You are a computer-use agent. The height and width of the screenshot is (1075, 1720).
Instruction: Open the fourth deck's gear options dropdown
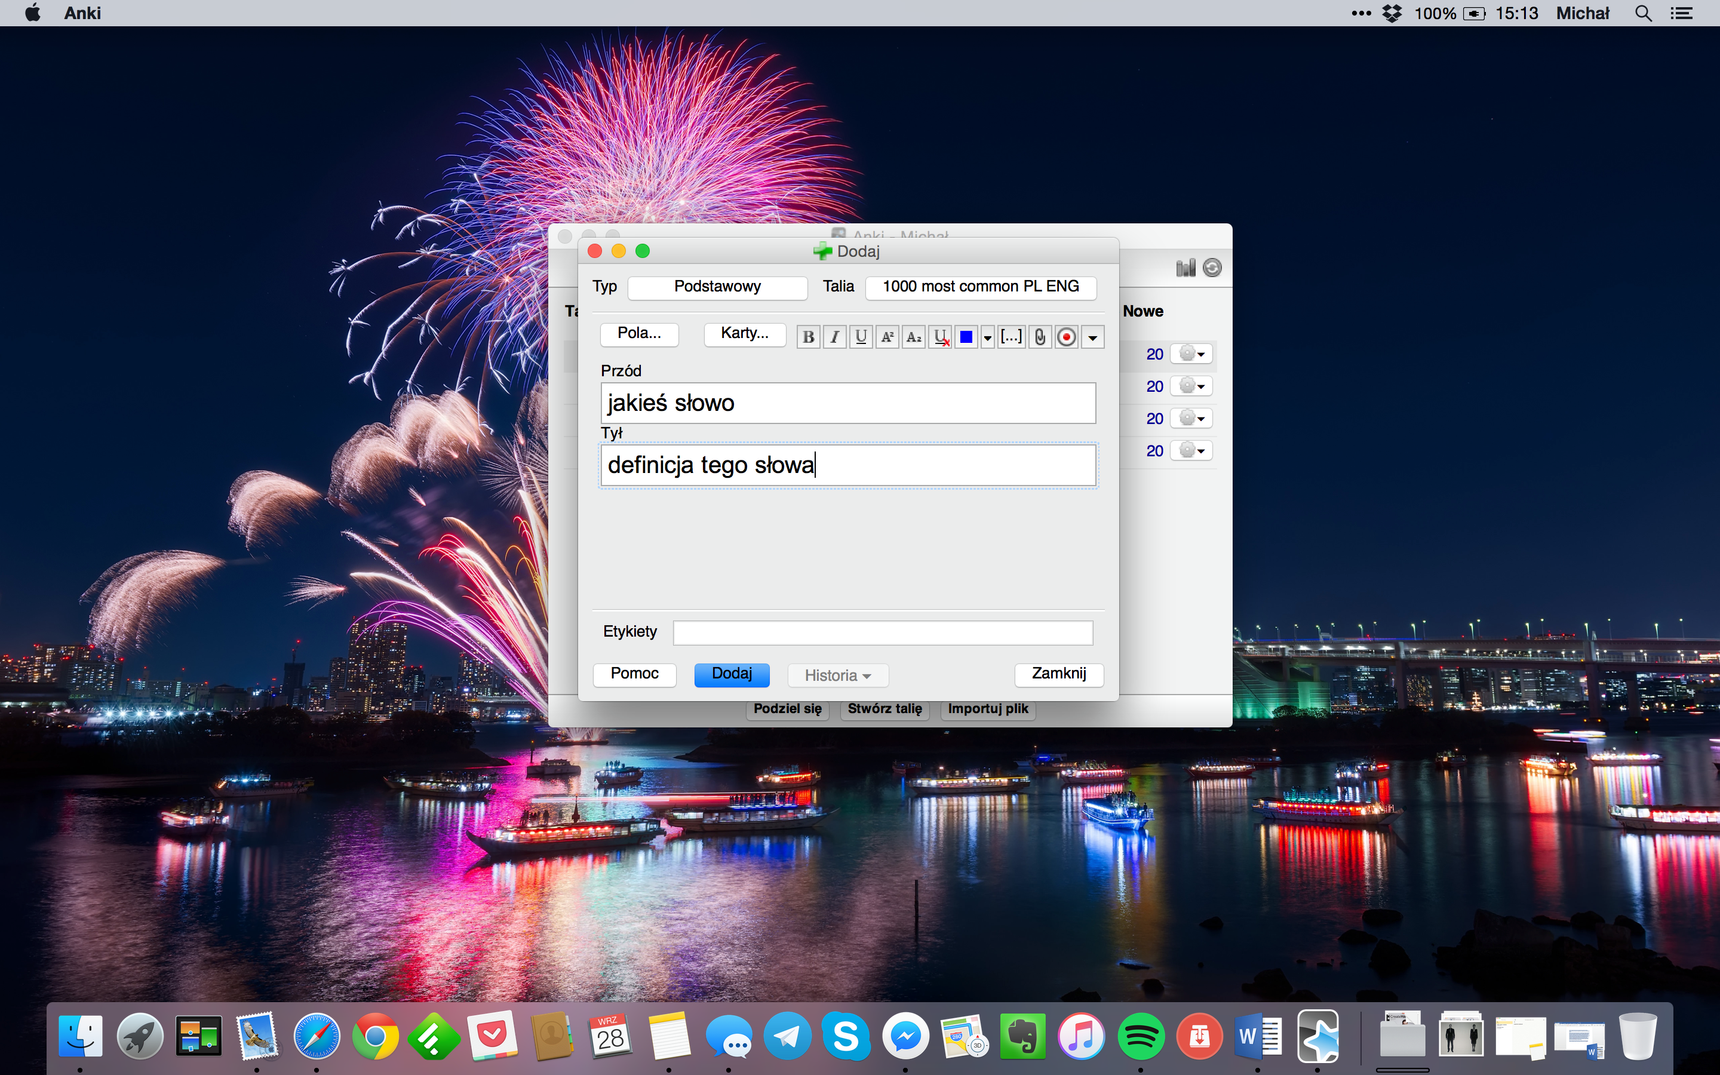click(x=1192, y=450)
